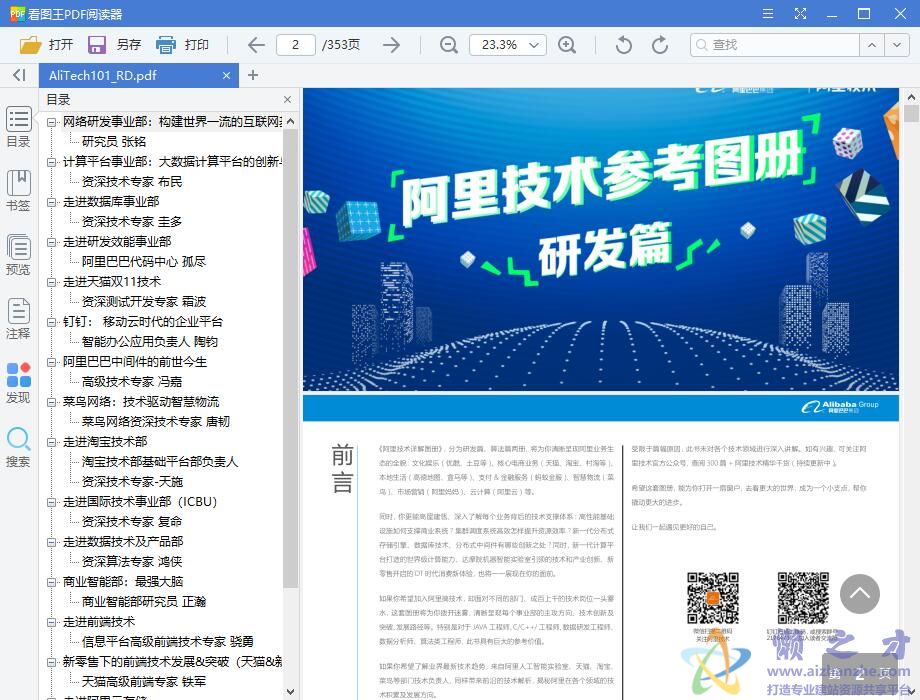Viewport: 920px width, 700px height.
Task: Select outline entry 资深算法专家 鸿侠
Action: 132,562
